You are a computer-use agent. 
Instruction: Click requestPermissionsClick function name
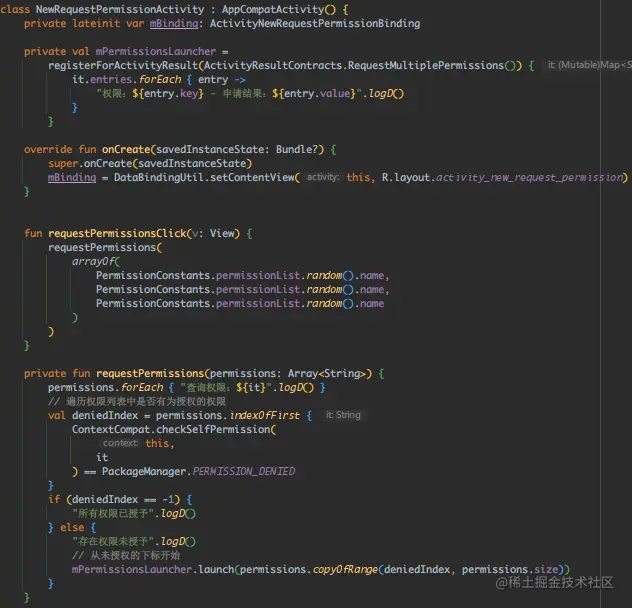(x=117, y=233)
